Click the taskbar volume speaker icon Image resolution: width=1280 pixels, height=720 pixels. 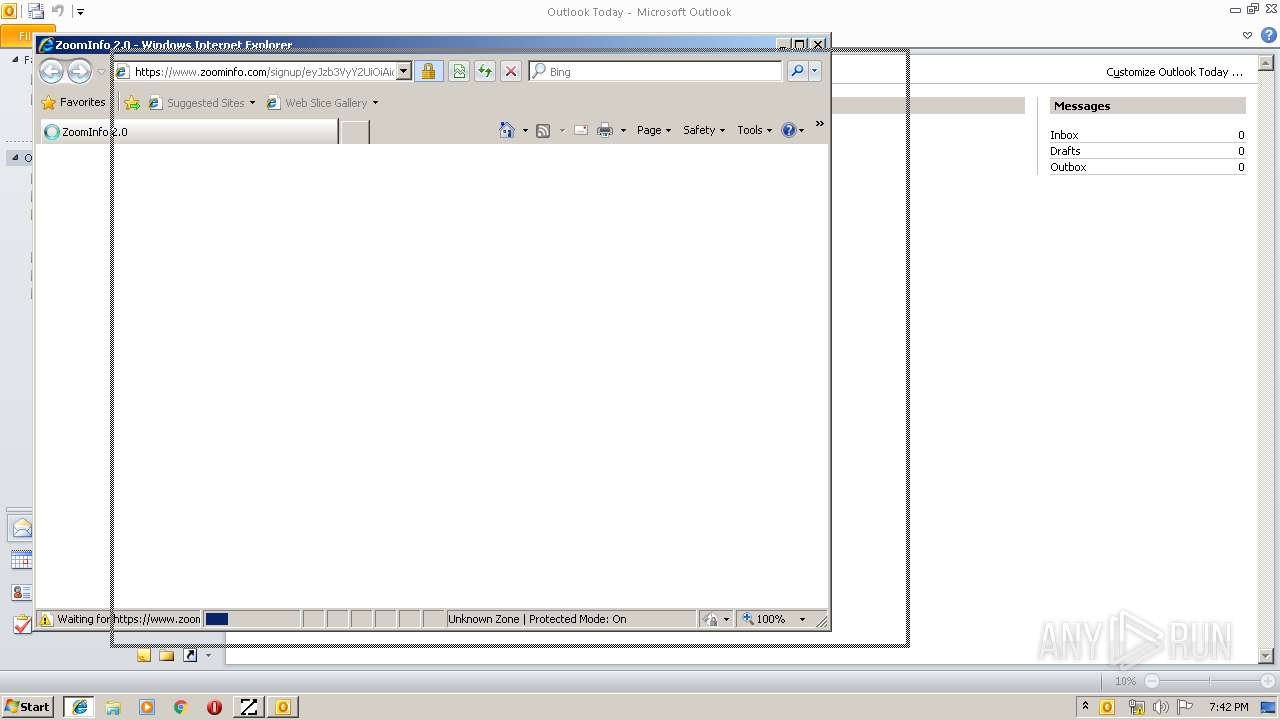[1160, 707]
